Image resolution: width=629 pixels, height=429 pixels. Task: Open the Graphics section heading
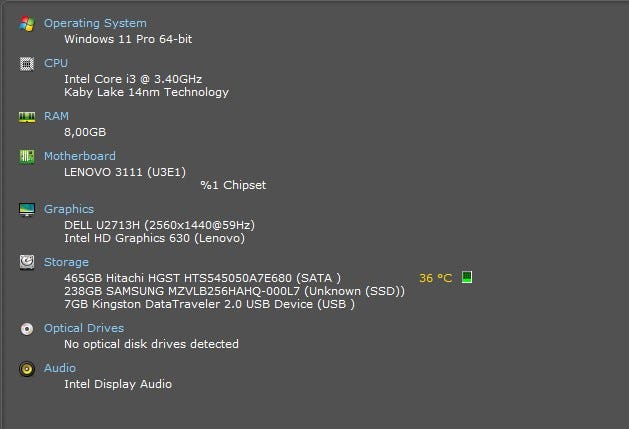(69, 209)
